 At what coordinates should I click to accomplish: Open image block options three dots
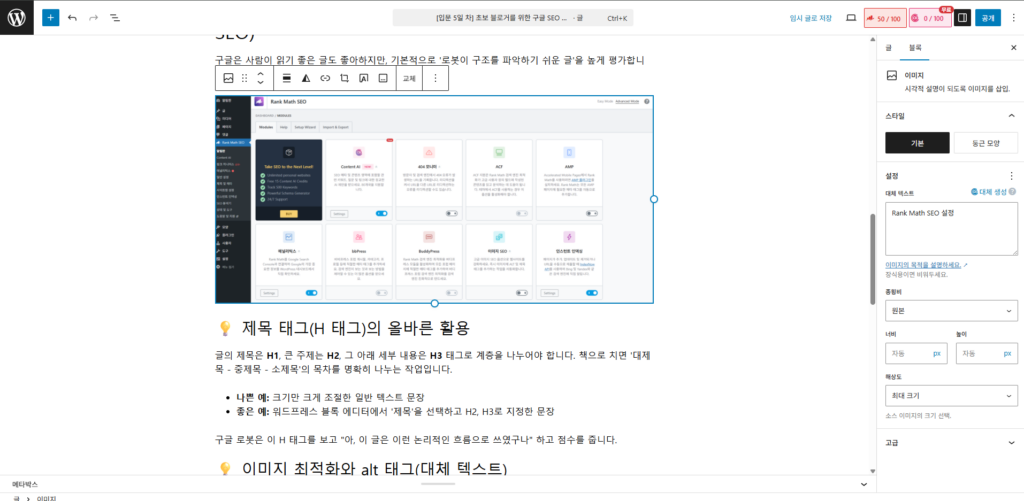pos(436,78)
